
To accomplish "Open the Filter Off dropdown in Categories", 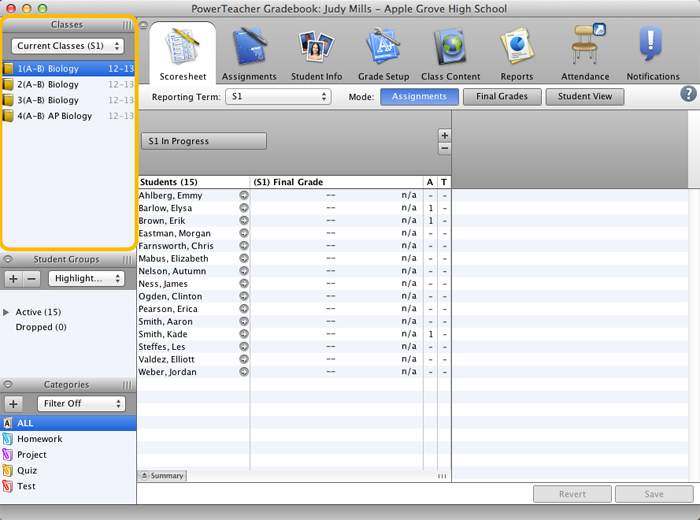I will (x=81, y=404).
